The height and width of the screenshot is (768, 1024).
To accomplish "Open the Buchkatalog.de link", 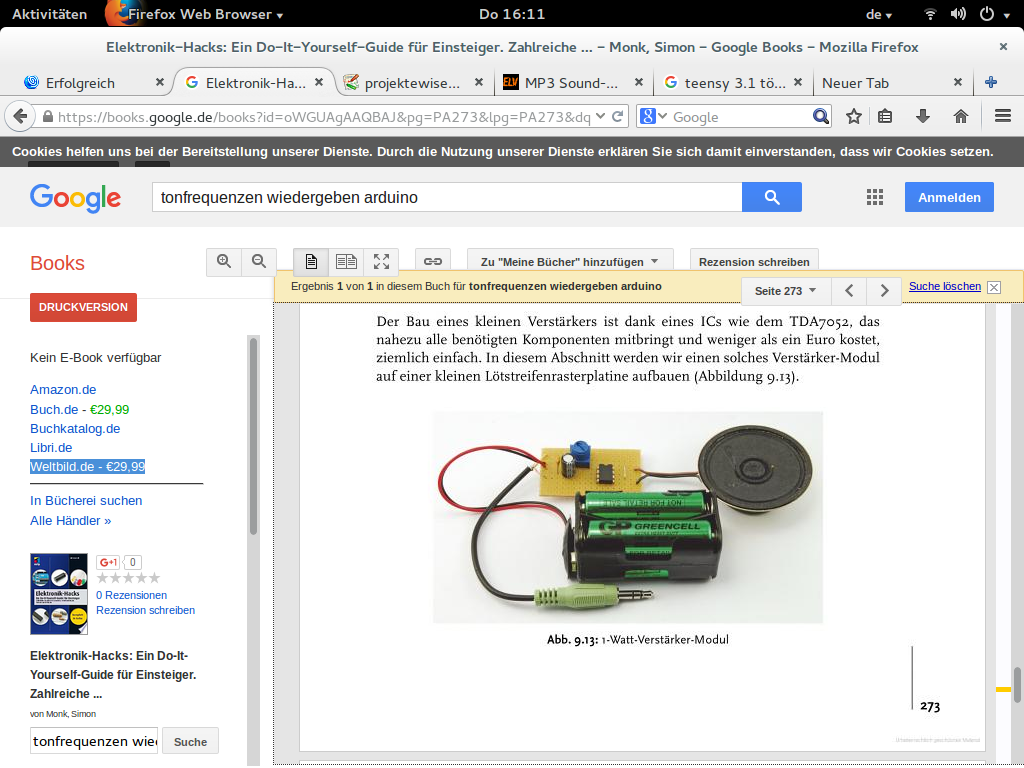I will pos(75,428).
